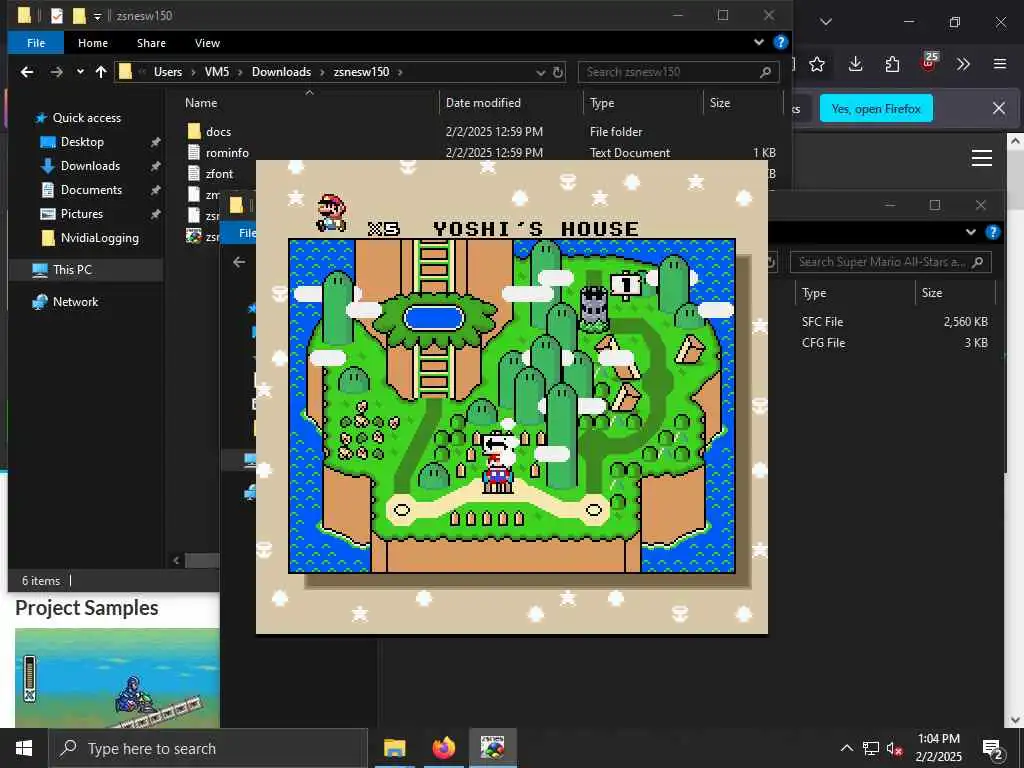Open Firefox application hamburger menu
This screenshot has height=768, width=1024.
(x=999, y=64)
